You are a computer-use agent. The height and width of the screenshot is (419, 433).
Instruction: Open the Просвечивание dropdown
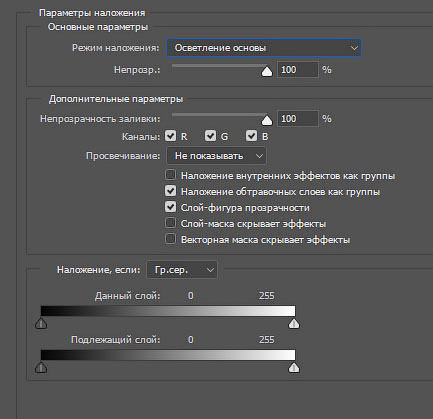(x=216, y=156)
